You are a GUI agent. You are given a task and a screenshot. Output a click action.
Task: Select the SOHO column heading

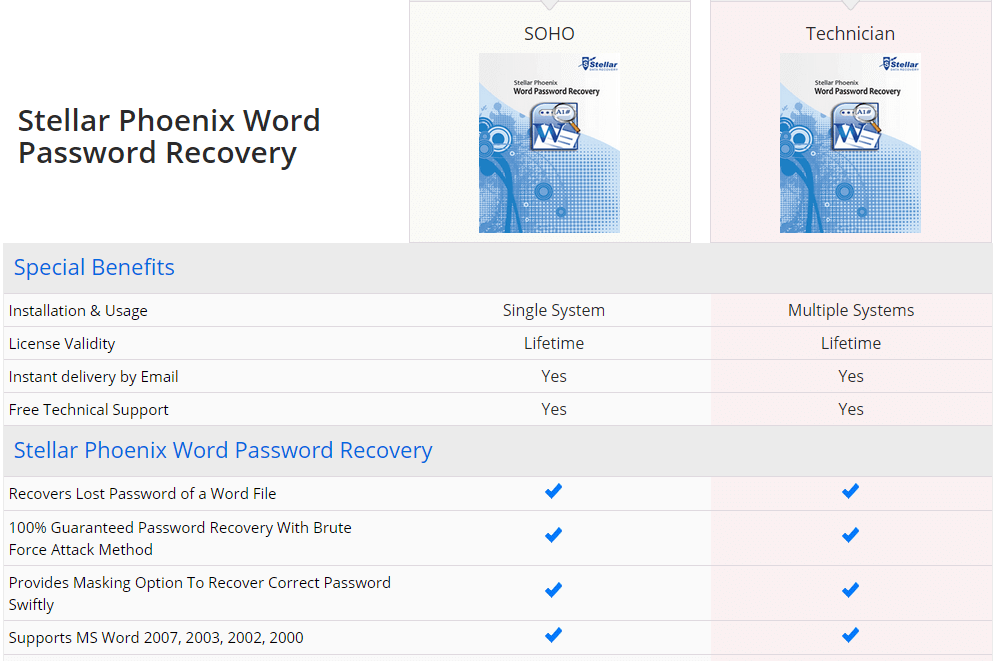[x=549, y=34]
